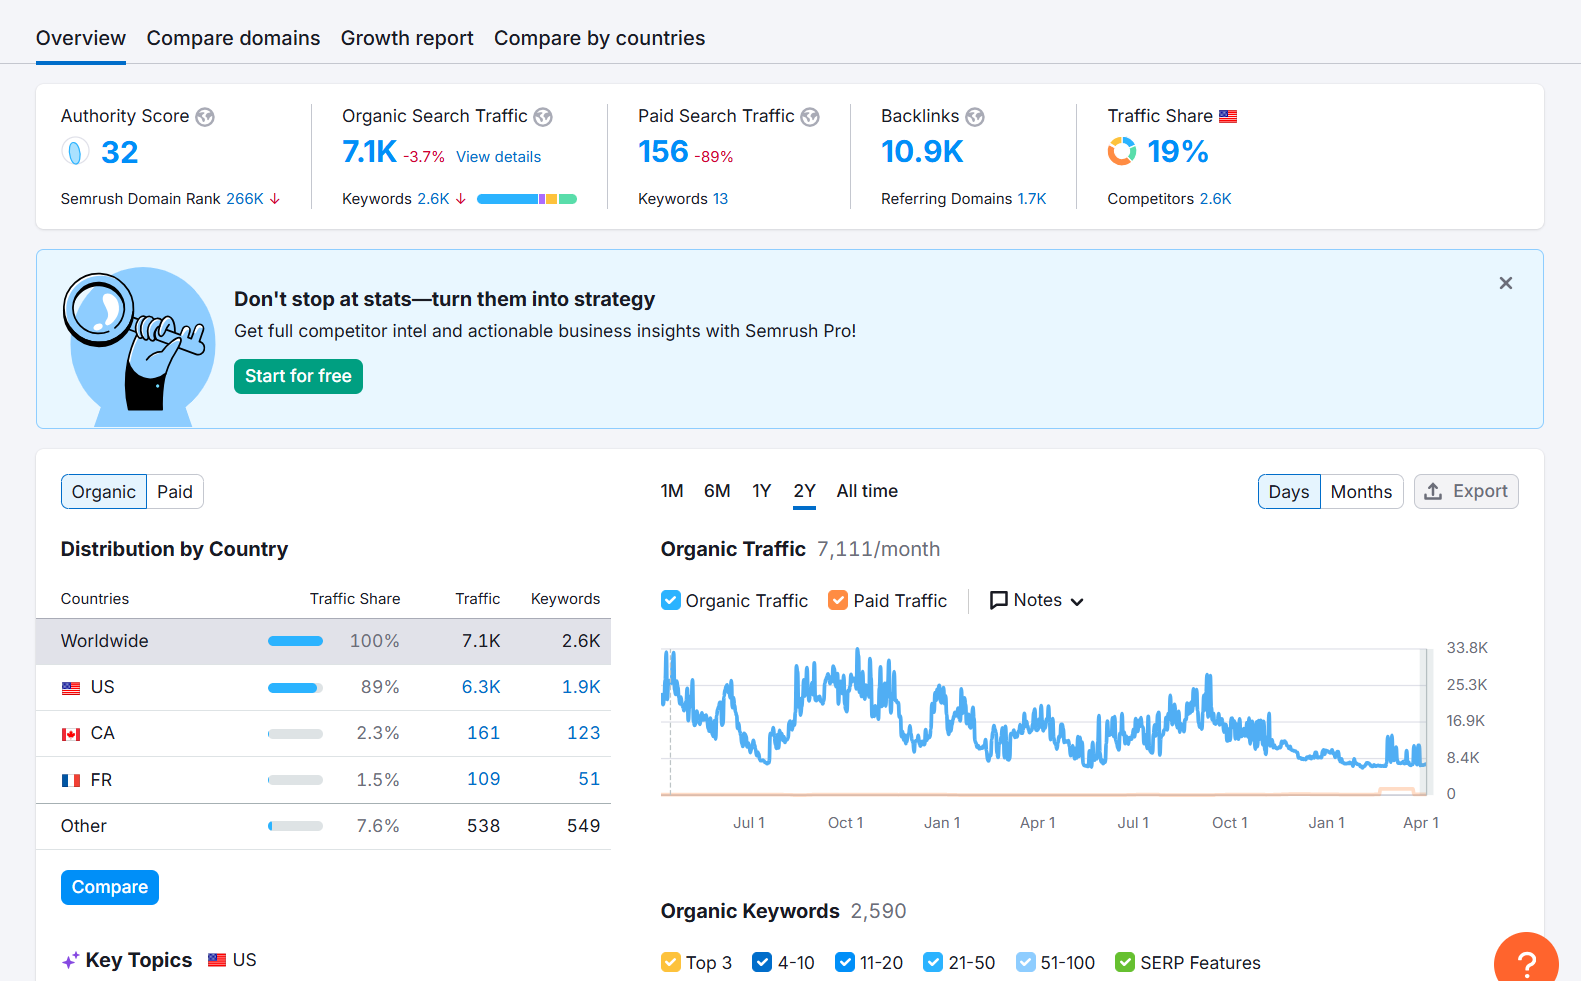
Task: Open the Compare domains tab
Action: click(x=233, y=38)
